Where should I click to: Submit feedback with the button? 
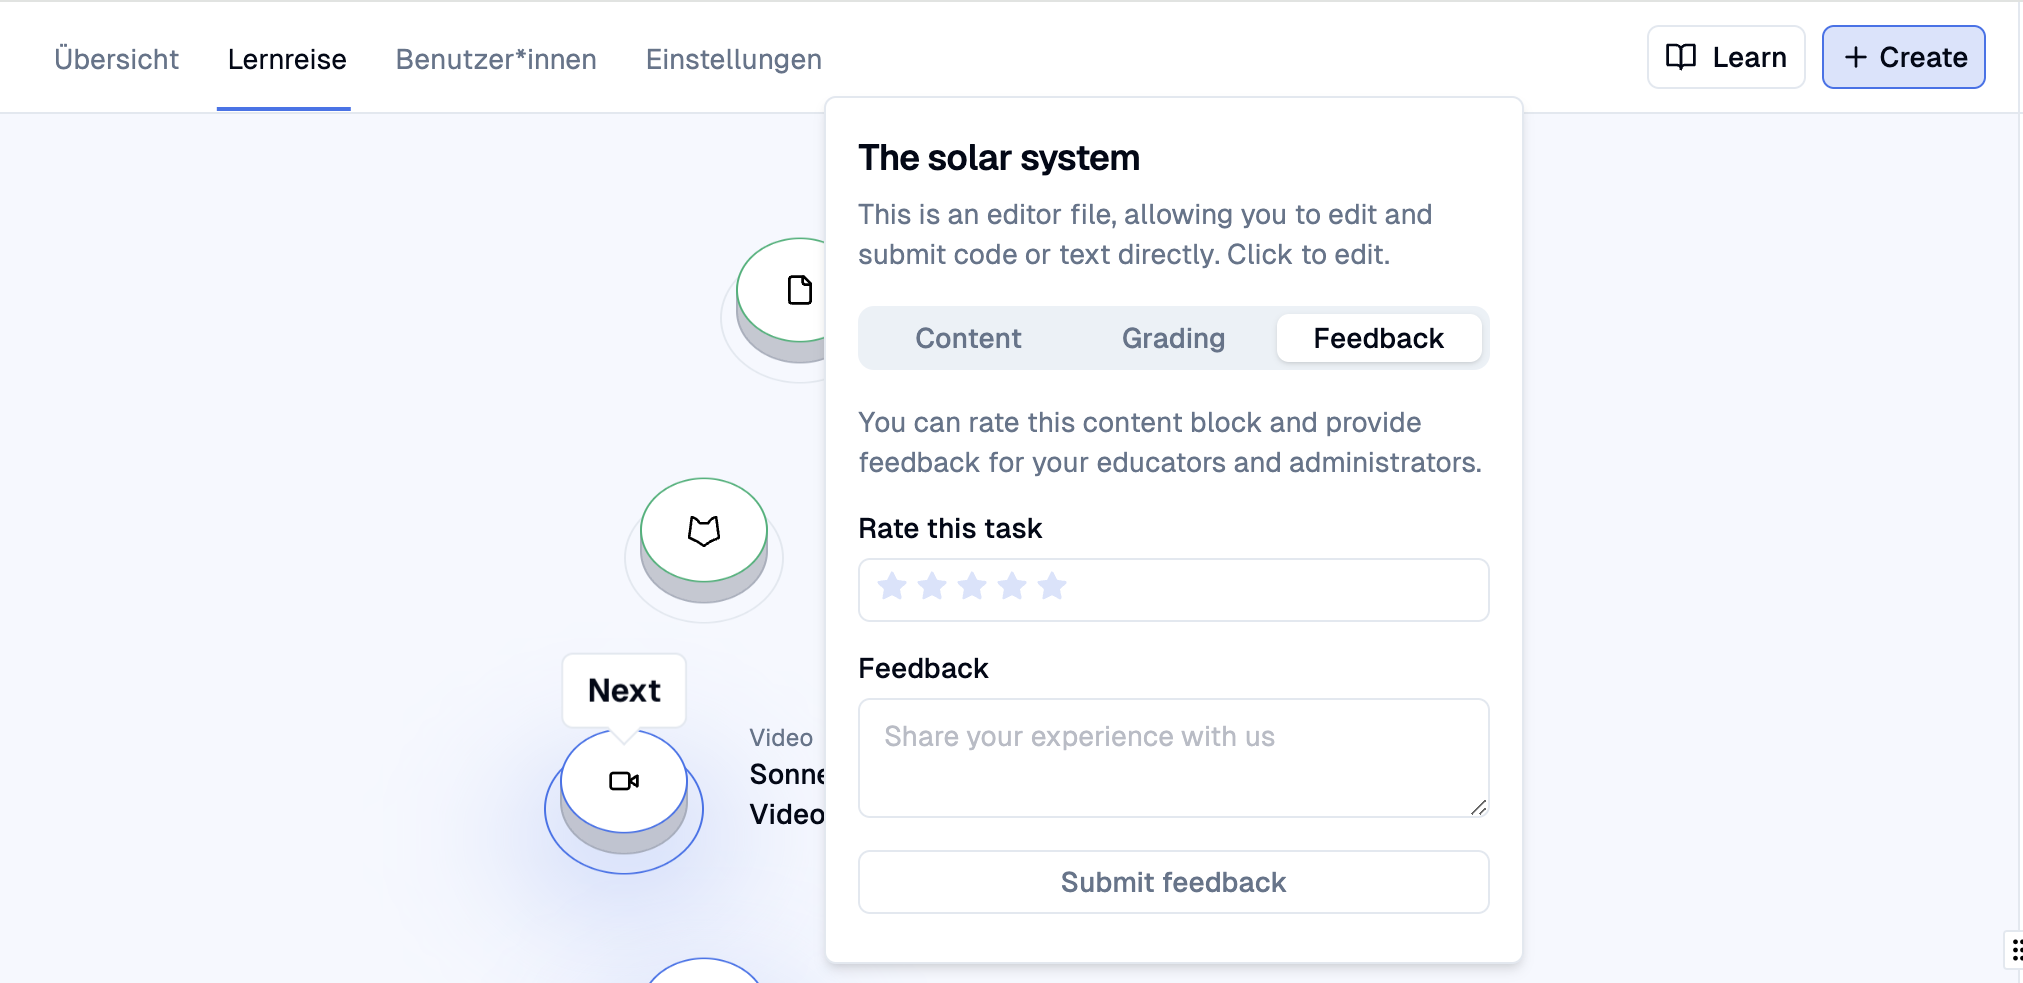click(x=1173, y=882)
